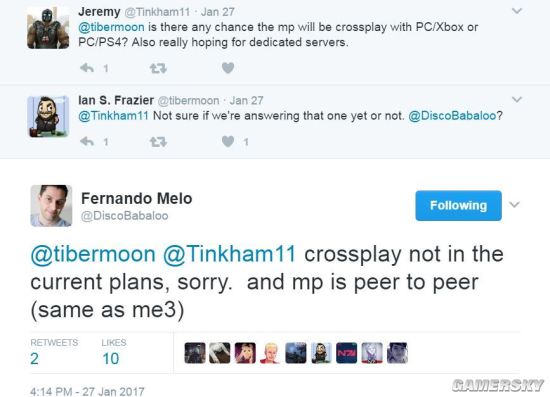Viewport: 550px width, 397px height.
Task: Reply to Jeremy's crossplay question tweet
Action: [87, 68]
